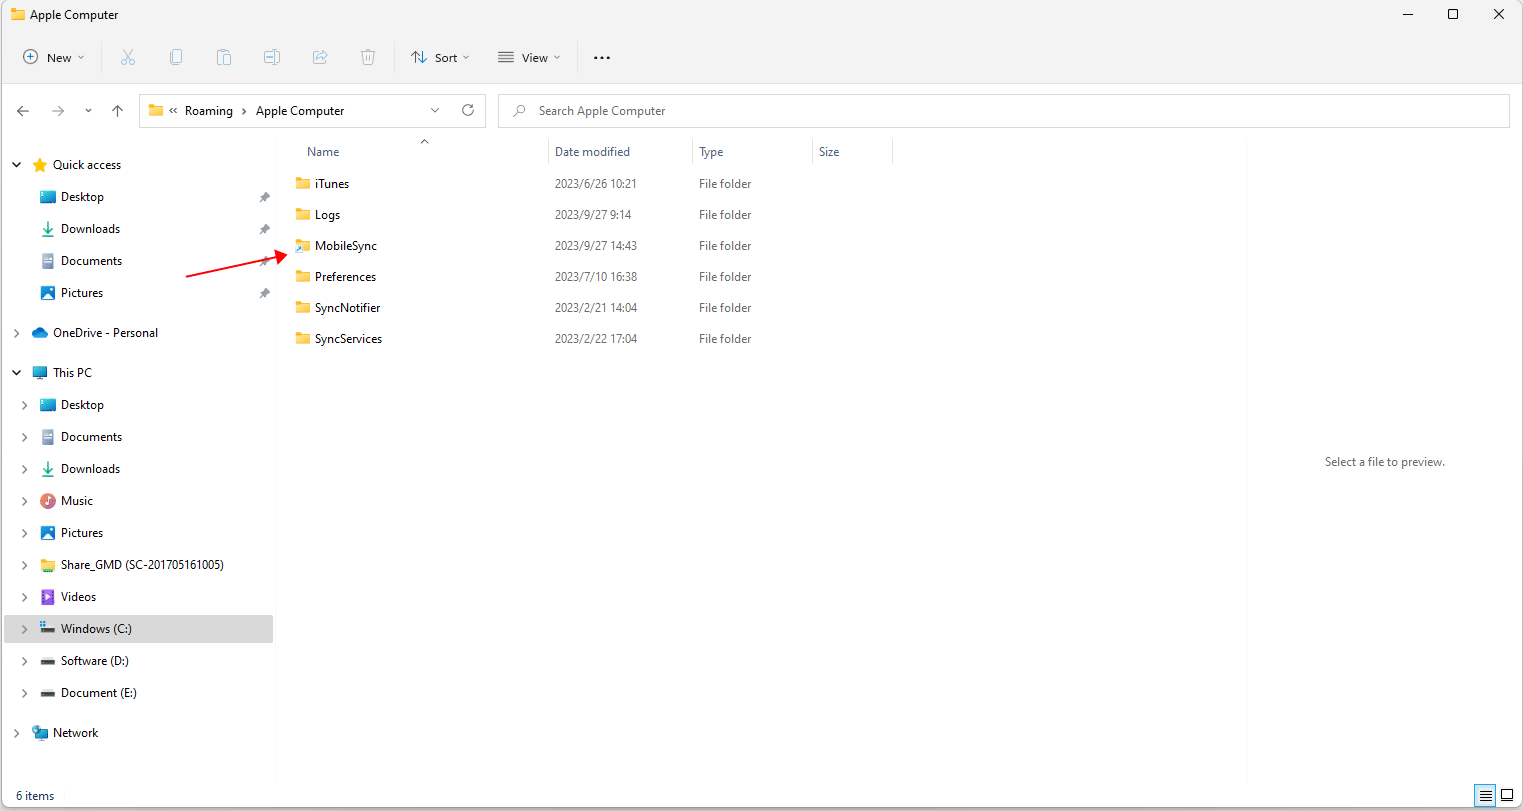Select Desktop under This PC
Screen dimensions: 1523x811
coord(82,405)
